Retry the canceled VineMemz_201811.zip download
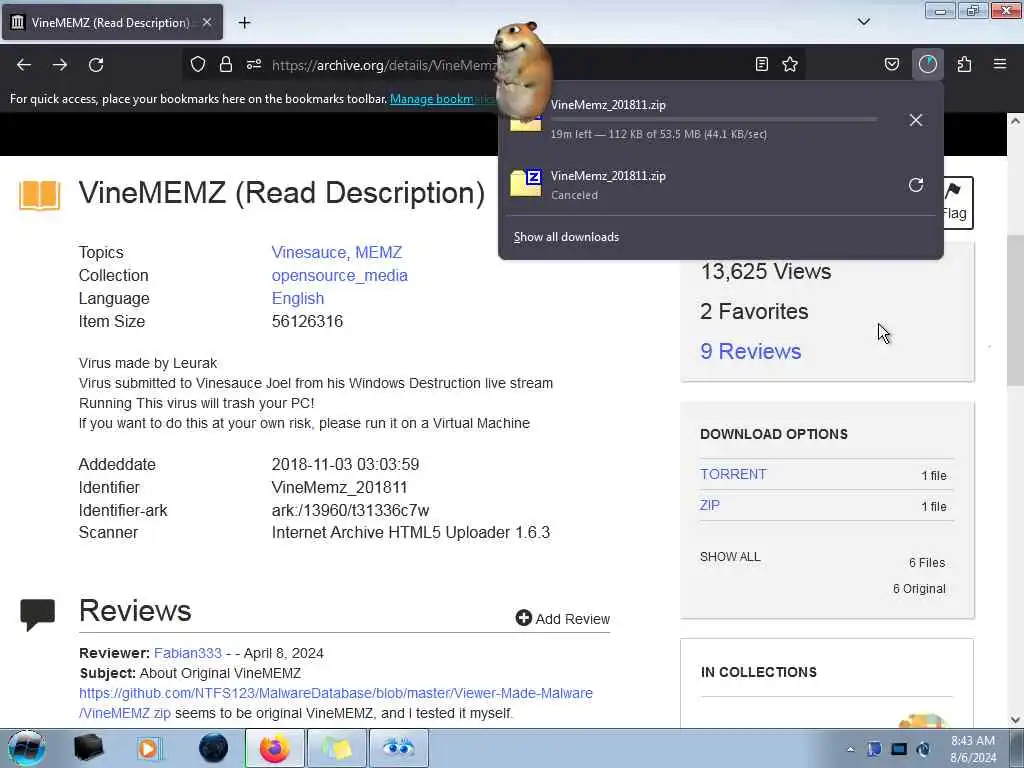 click(916, 185)
